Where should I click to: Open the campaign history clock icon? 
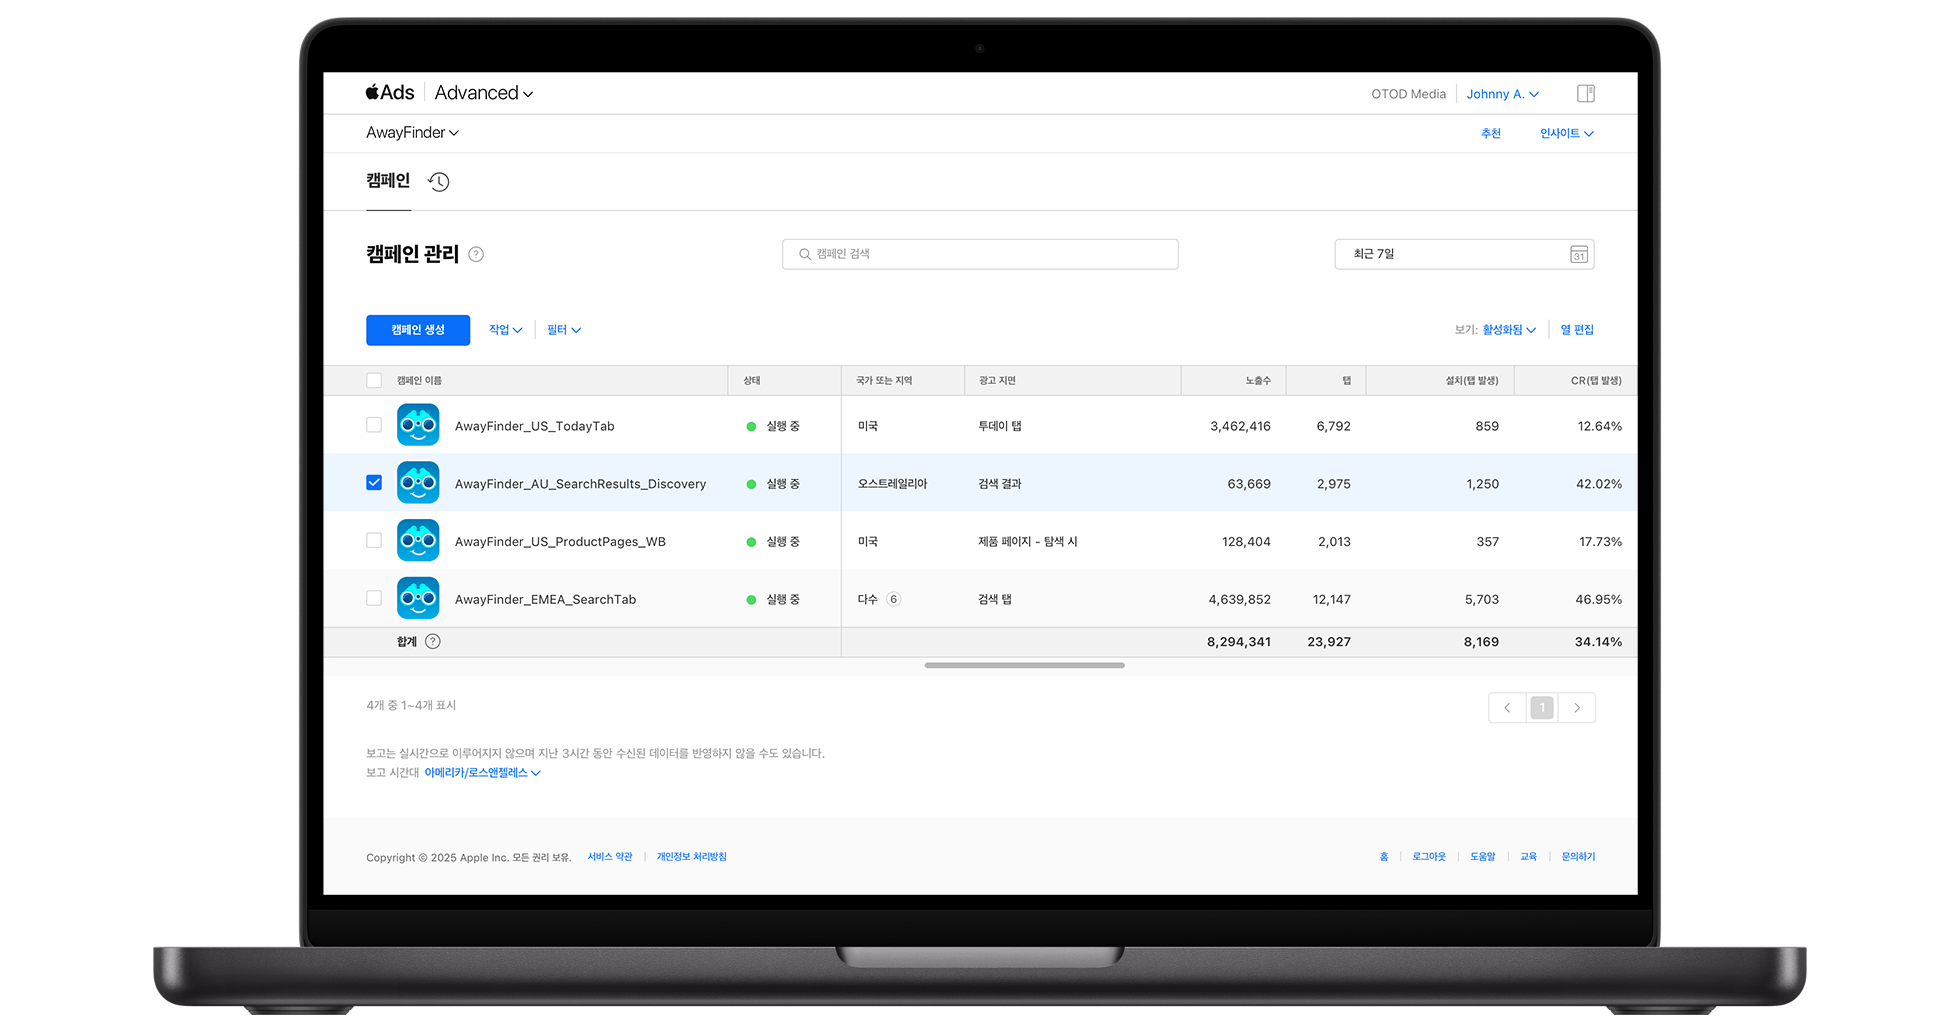439,182
